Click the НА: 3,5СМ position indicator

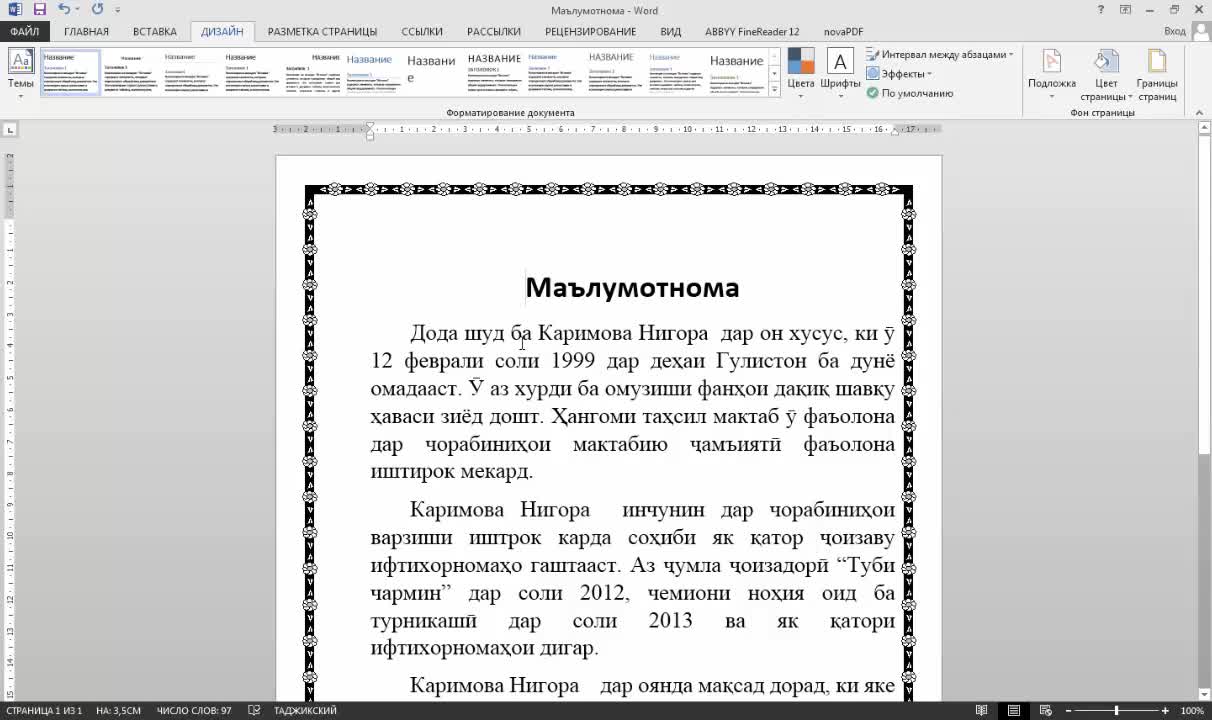(119, 711)
